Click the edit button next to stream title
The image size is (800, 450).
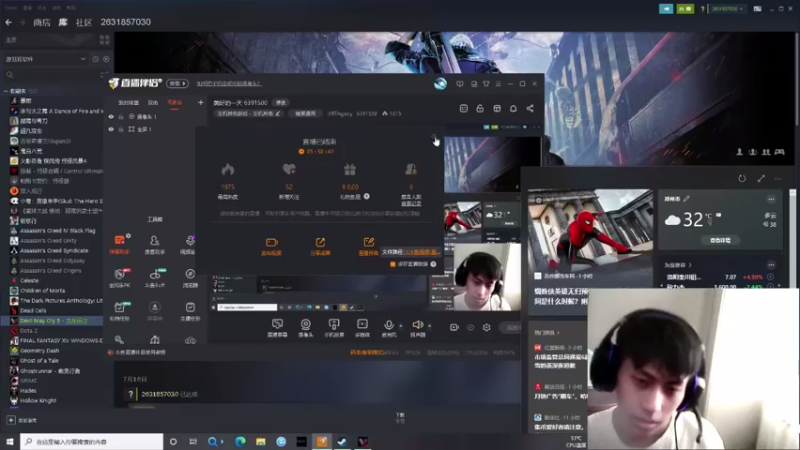281,103
